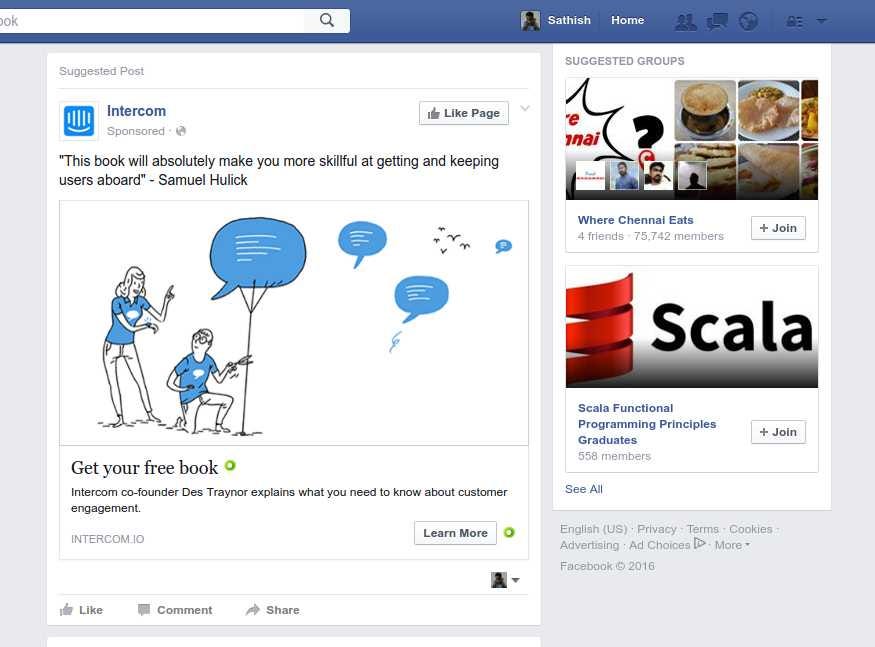Open the Scala group cover image

pyautogui.click(x=691, y=327)
